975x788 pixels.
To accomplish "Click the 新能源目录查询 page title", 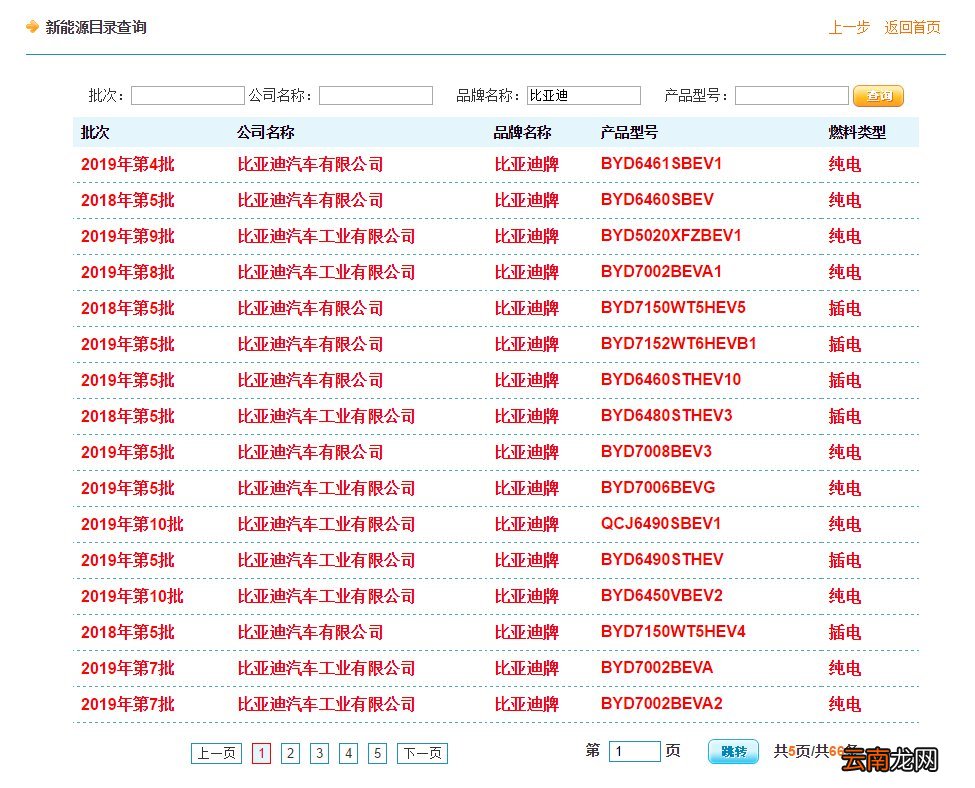I will click(96, 27).
